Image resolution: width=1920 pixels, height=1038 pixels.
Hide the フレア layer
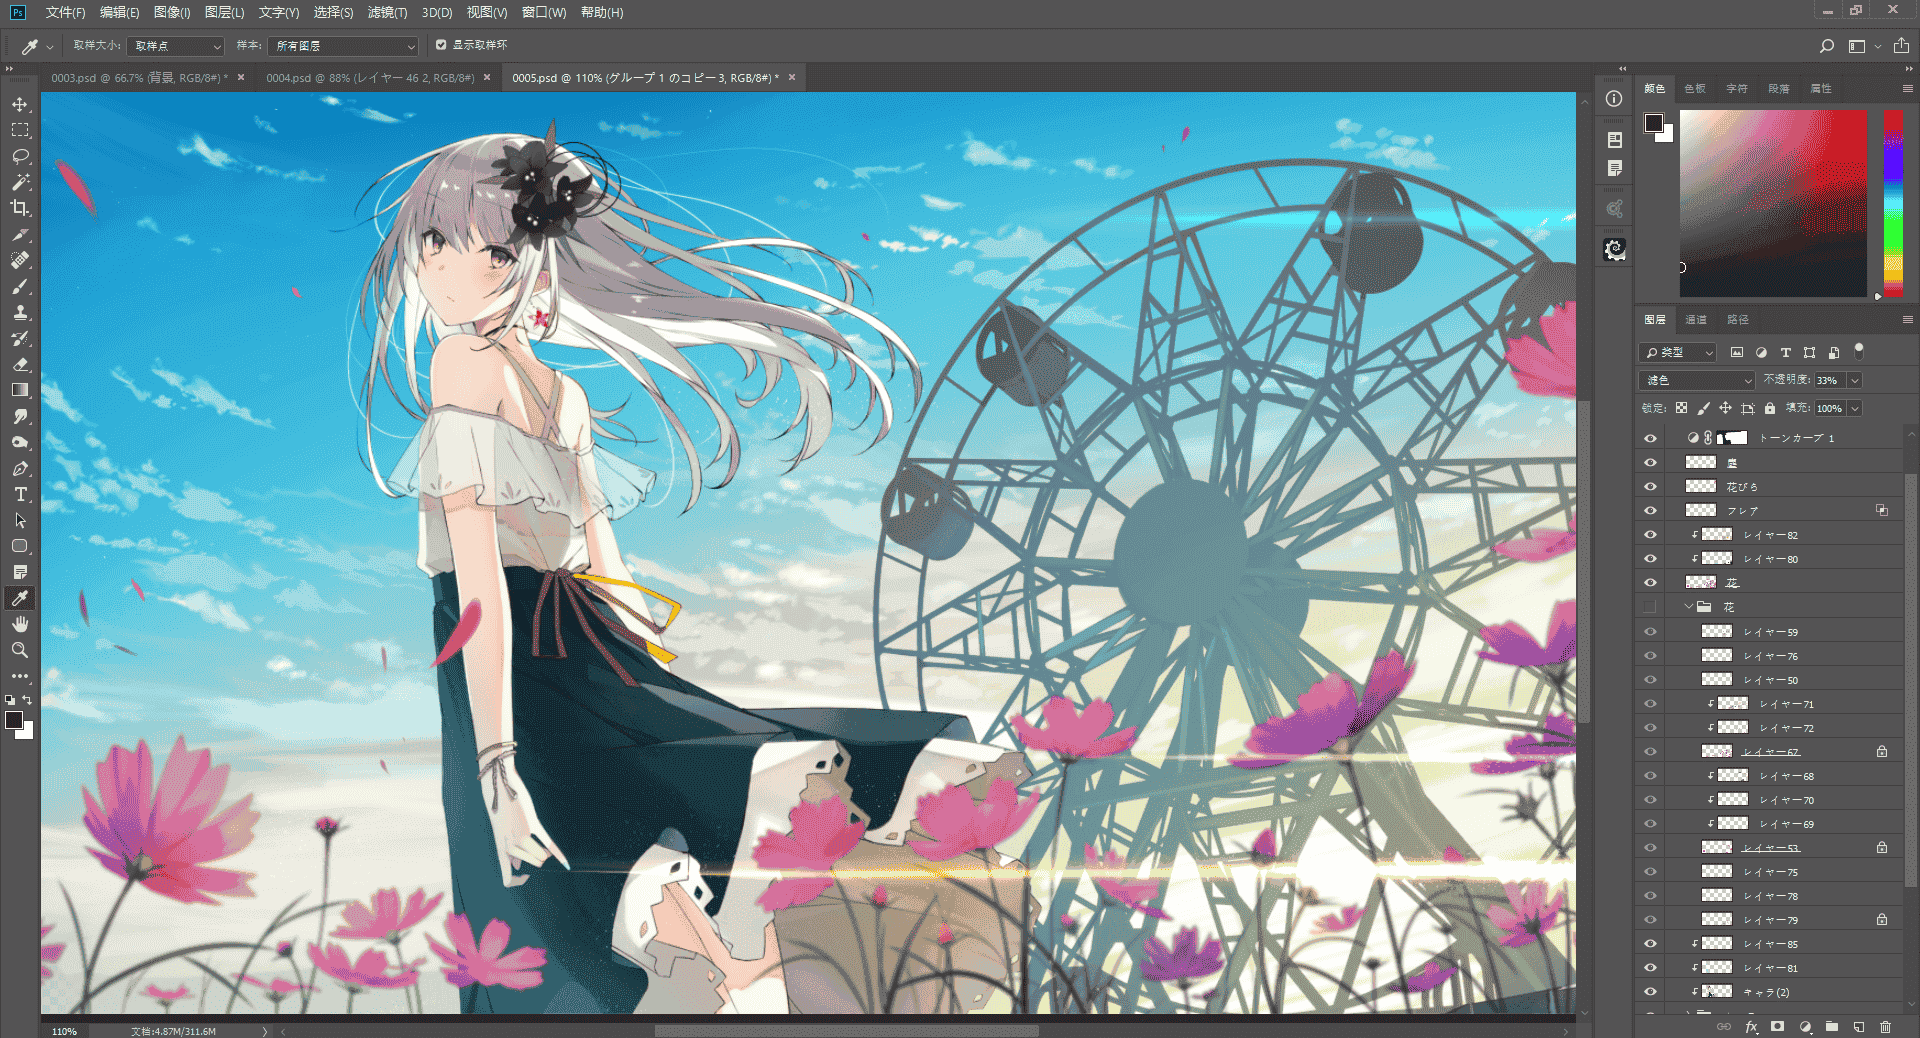pos(1650,511)
